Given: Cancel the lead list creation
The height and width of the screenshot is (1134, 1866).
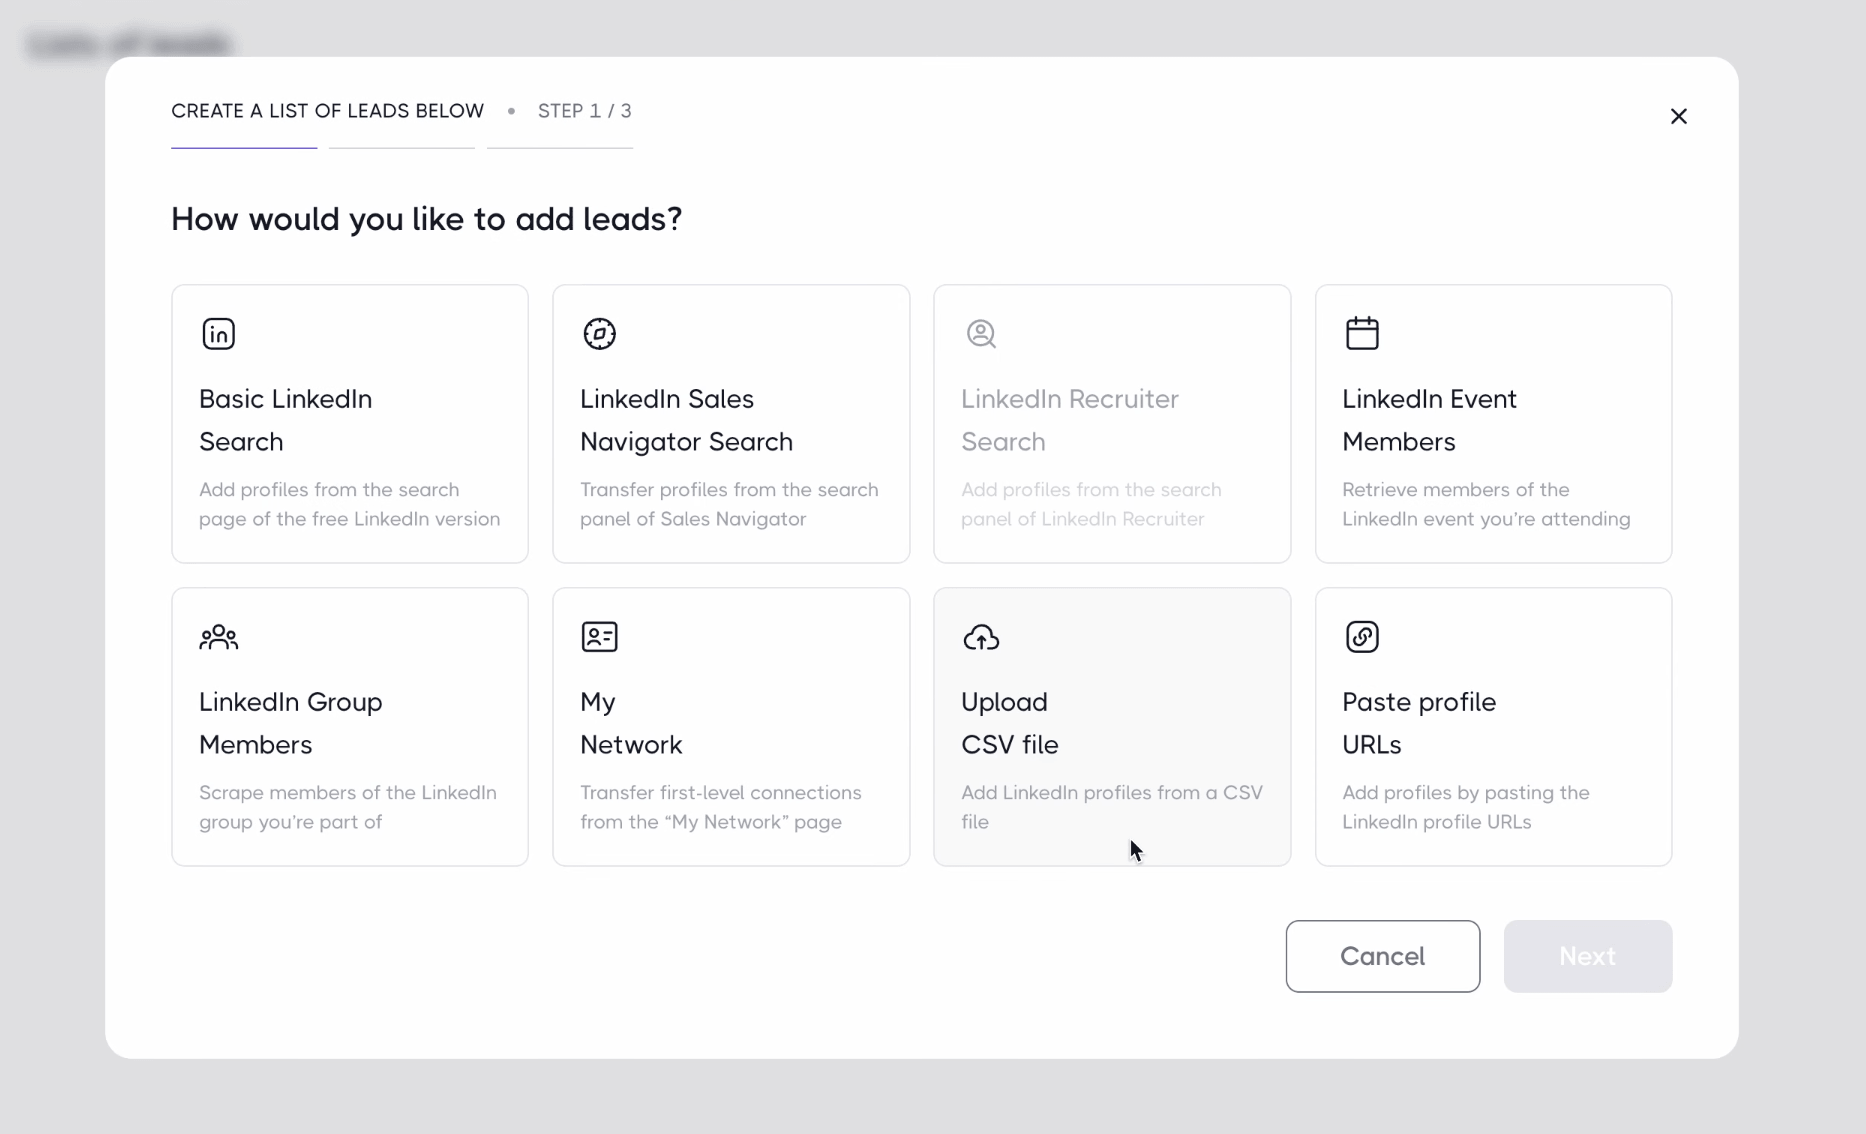Looking at the screenshot, I should click(1382, 956).
